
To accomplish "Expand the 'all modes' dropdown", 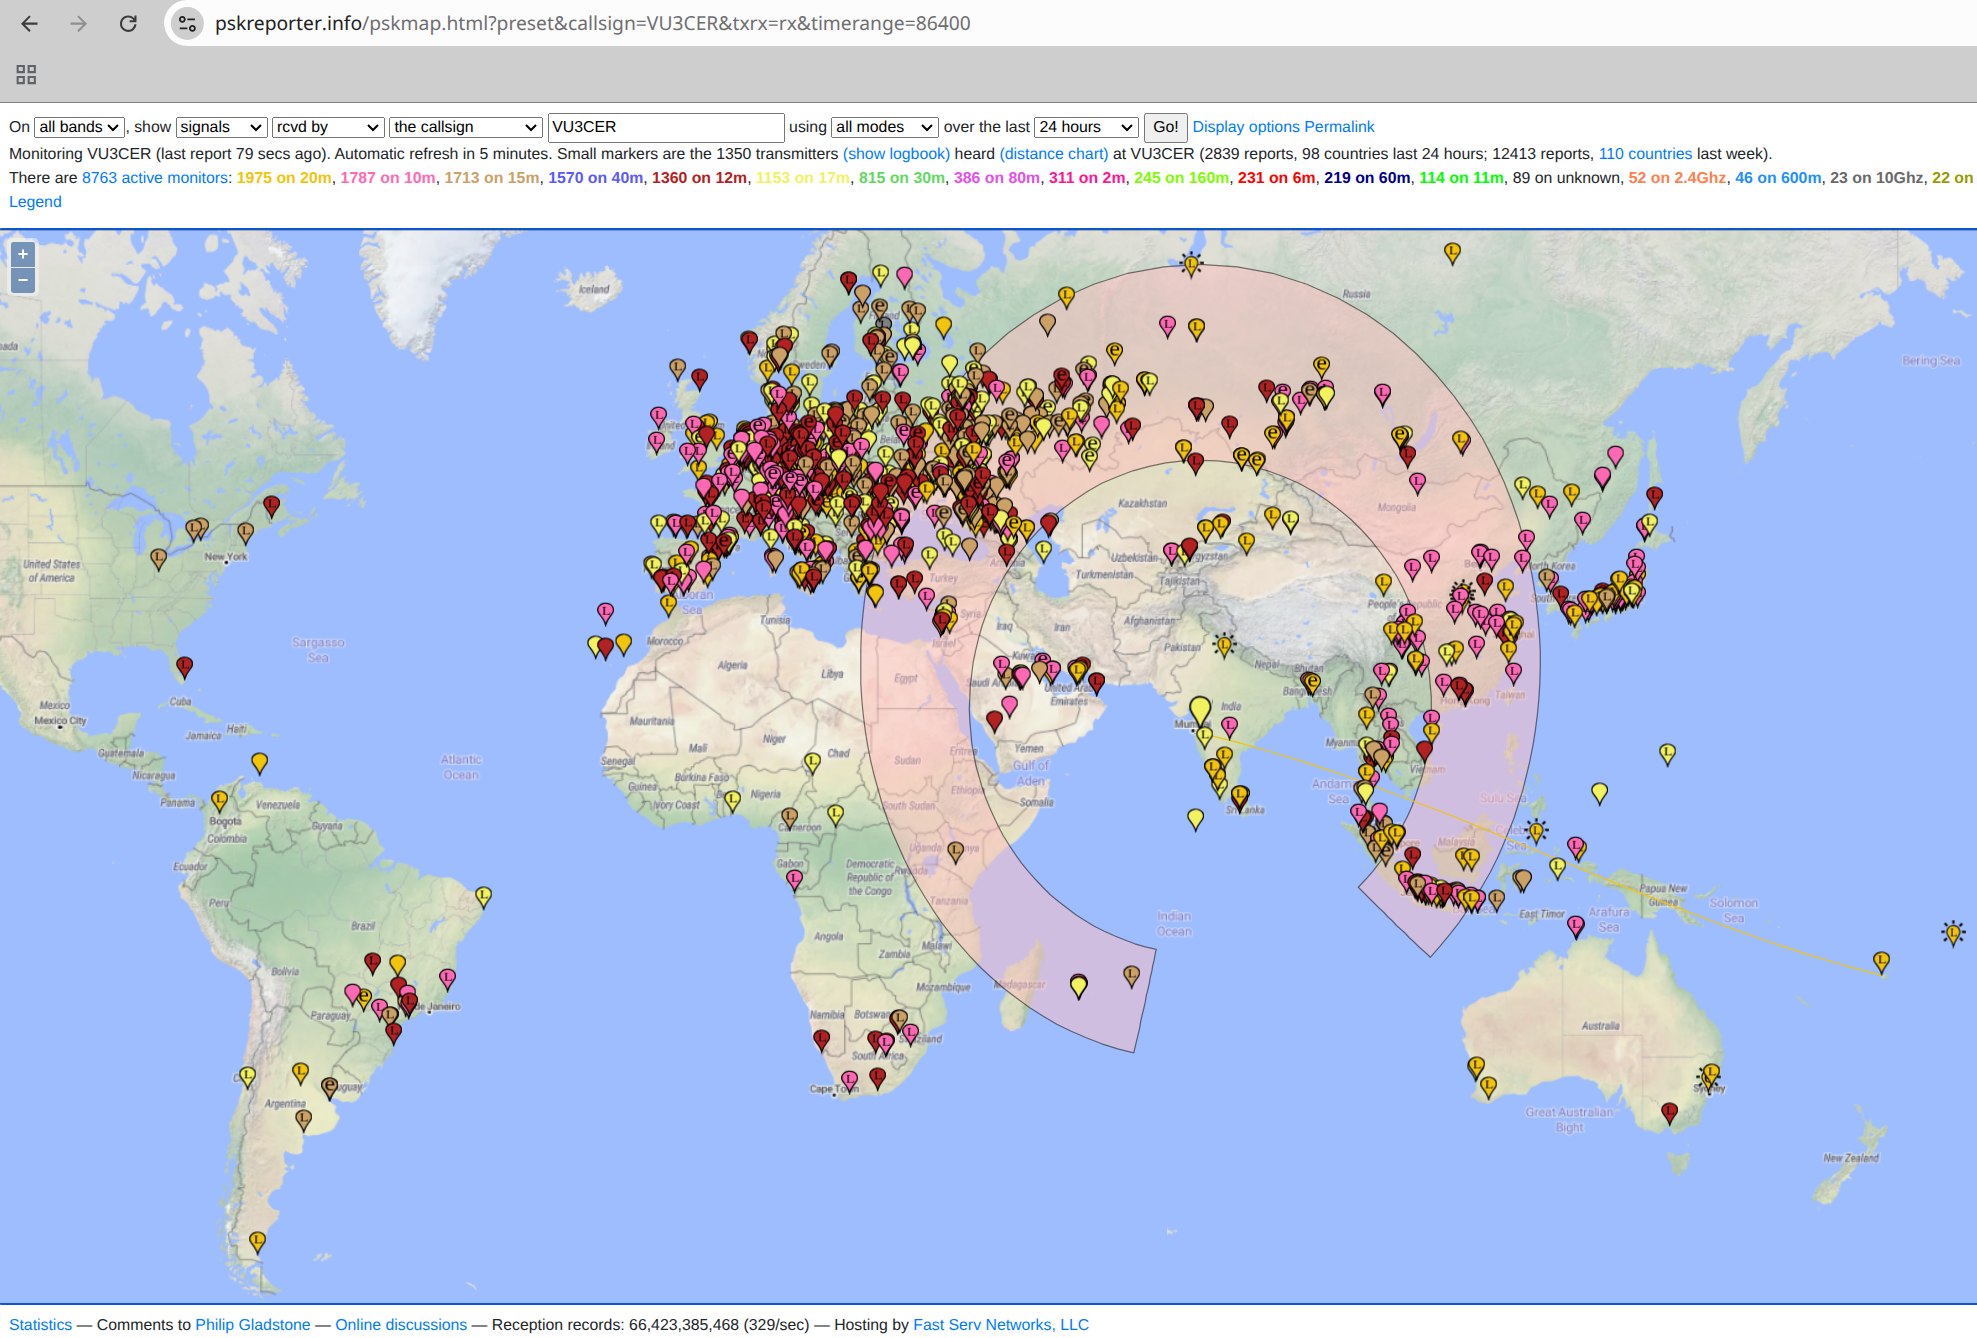I will tap(884, 127).
